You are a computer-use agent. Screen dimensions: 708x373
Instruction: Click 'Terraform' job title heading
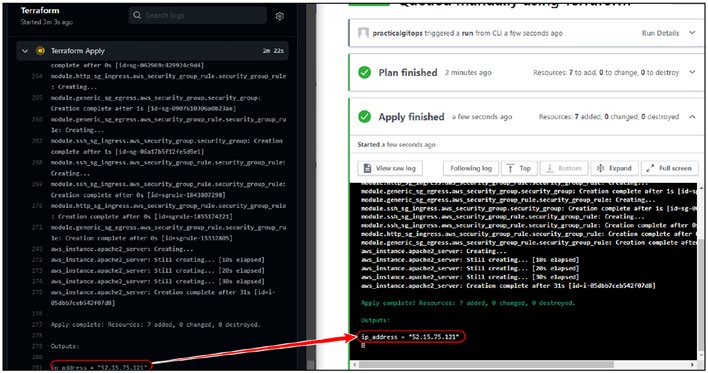coord(40,10)
